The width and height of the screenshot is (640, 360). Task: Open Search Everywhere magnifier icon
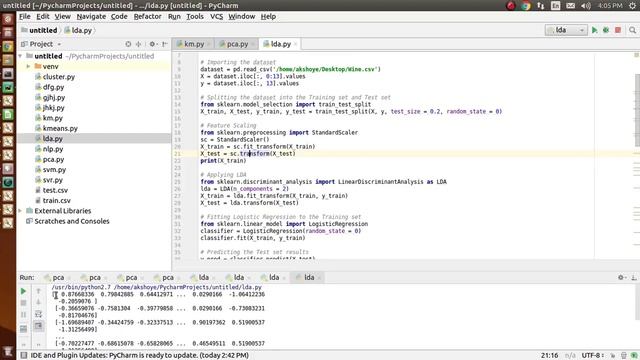point(632,30)
